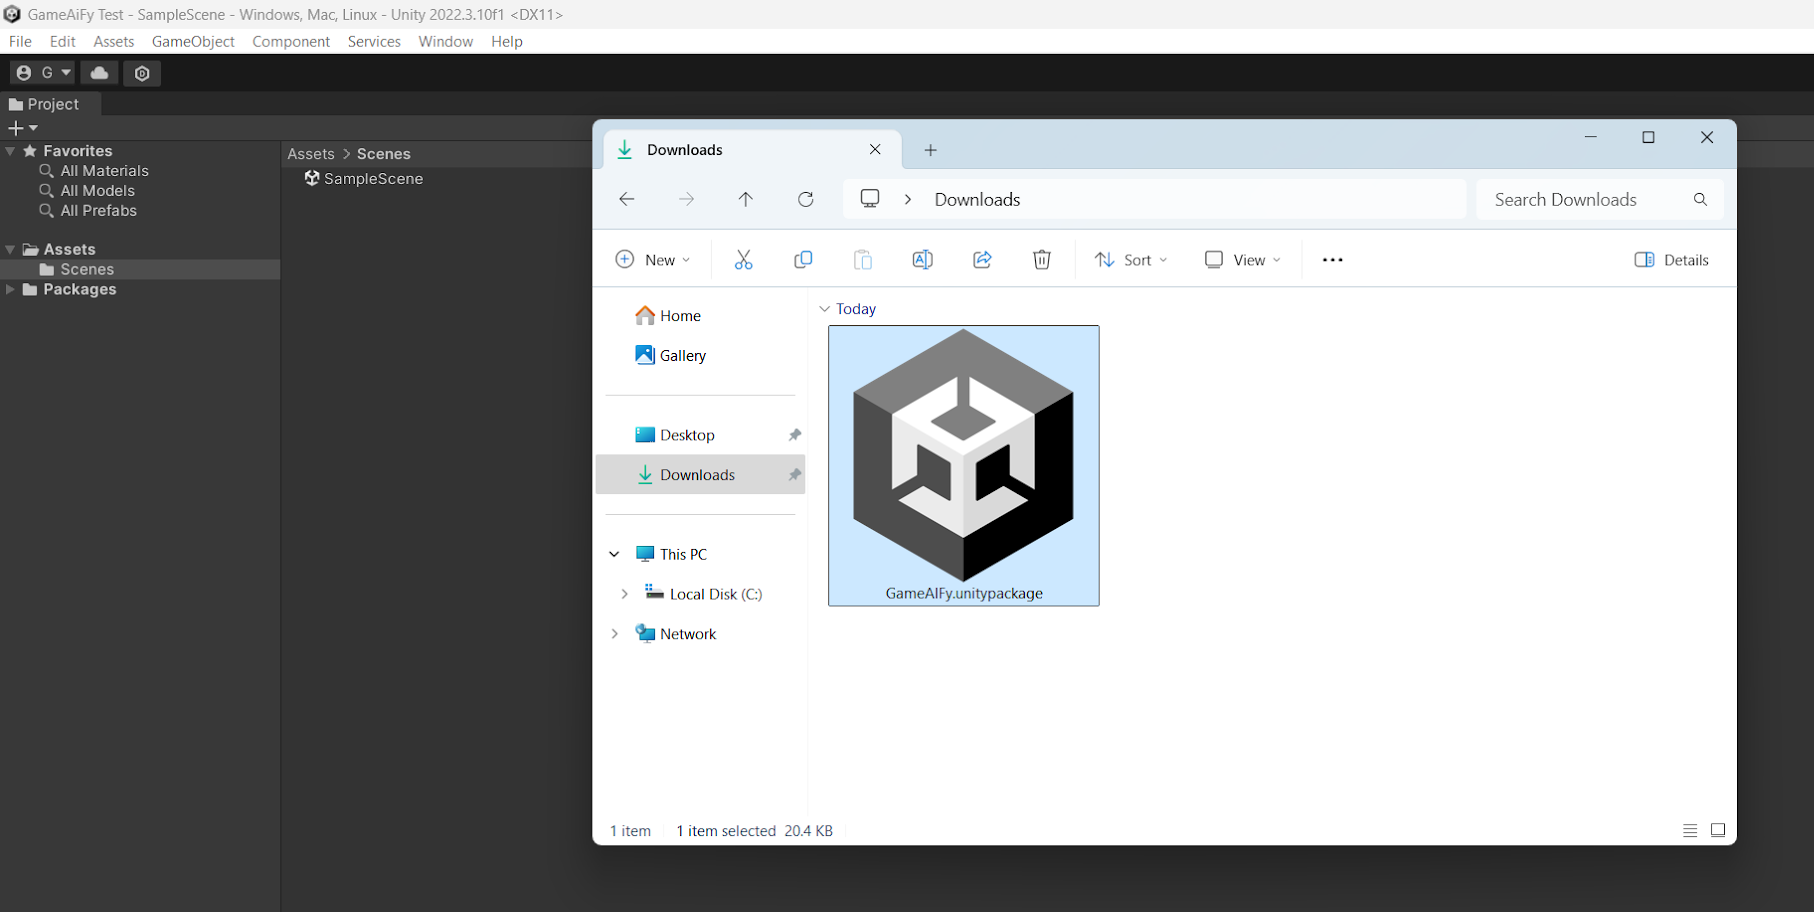
Task: Open the Services menu
Action: tap(374, 41)
